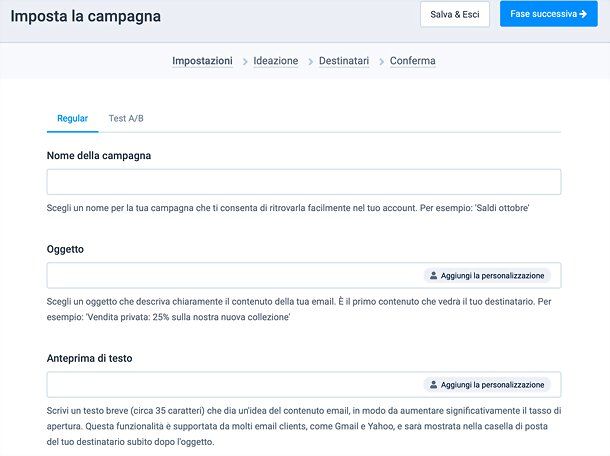Focus the Nome della campagna text field
The width and height of the screenshot is (610, 456).
(x=303, y=182)
